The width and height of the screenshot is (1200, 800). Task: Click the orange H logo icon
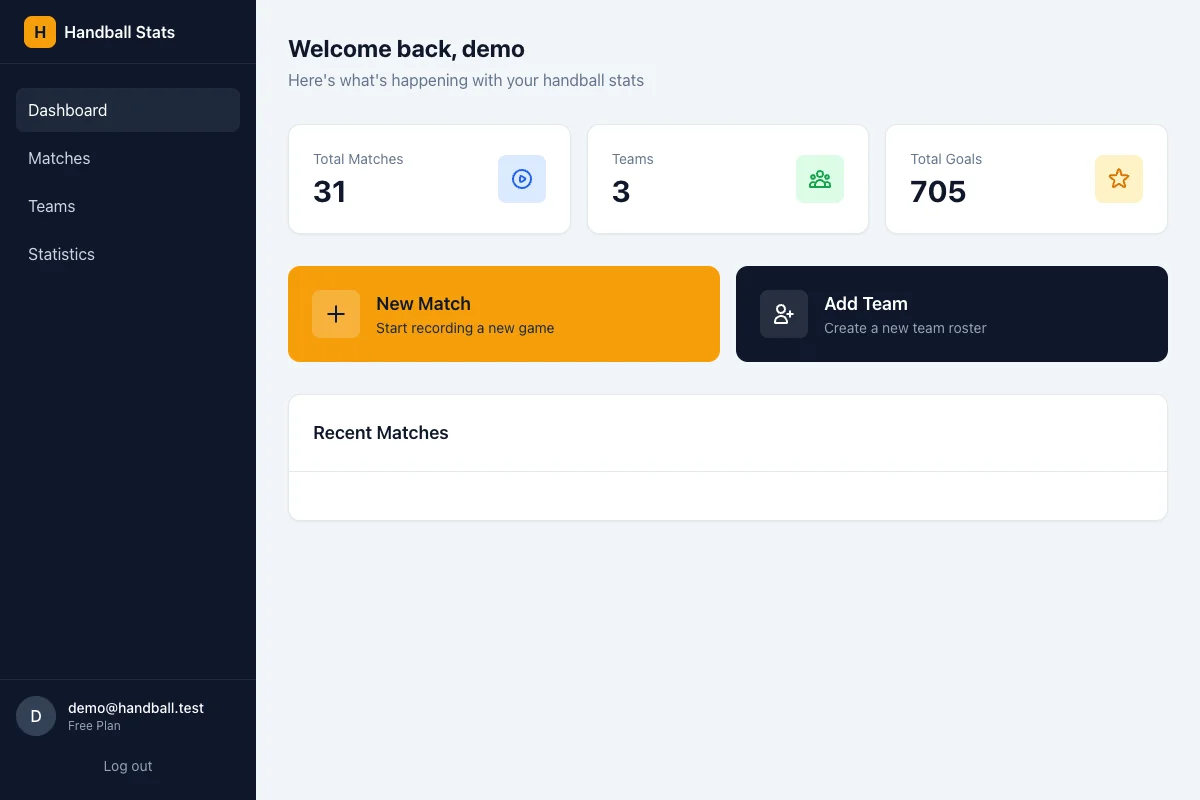coord(40,32)
